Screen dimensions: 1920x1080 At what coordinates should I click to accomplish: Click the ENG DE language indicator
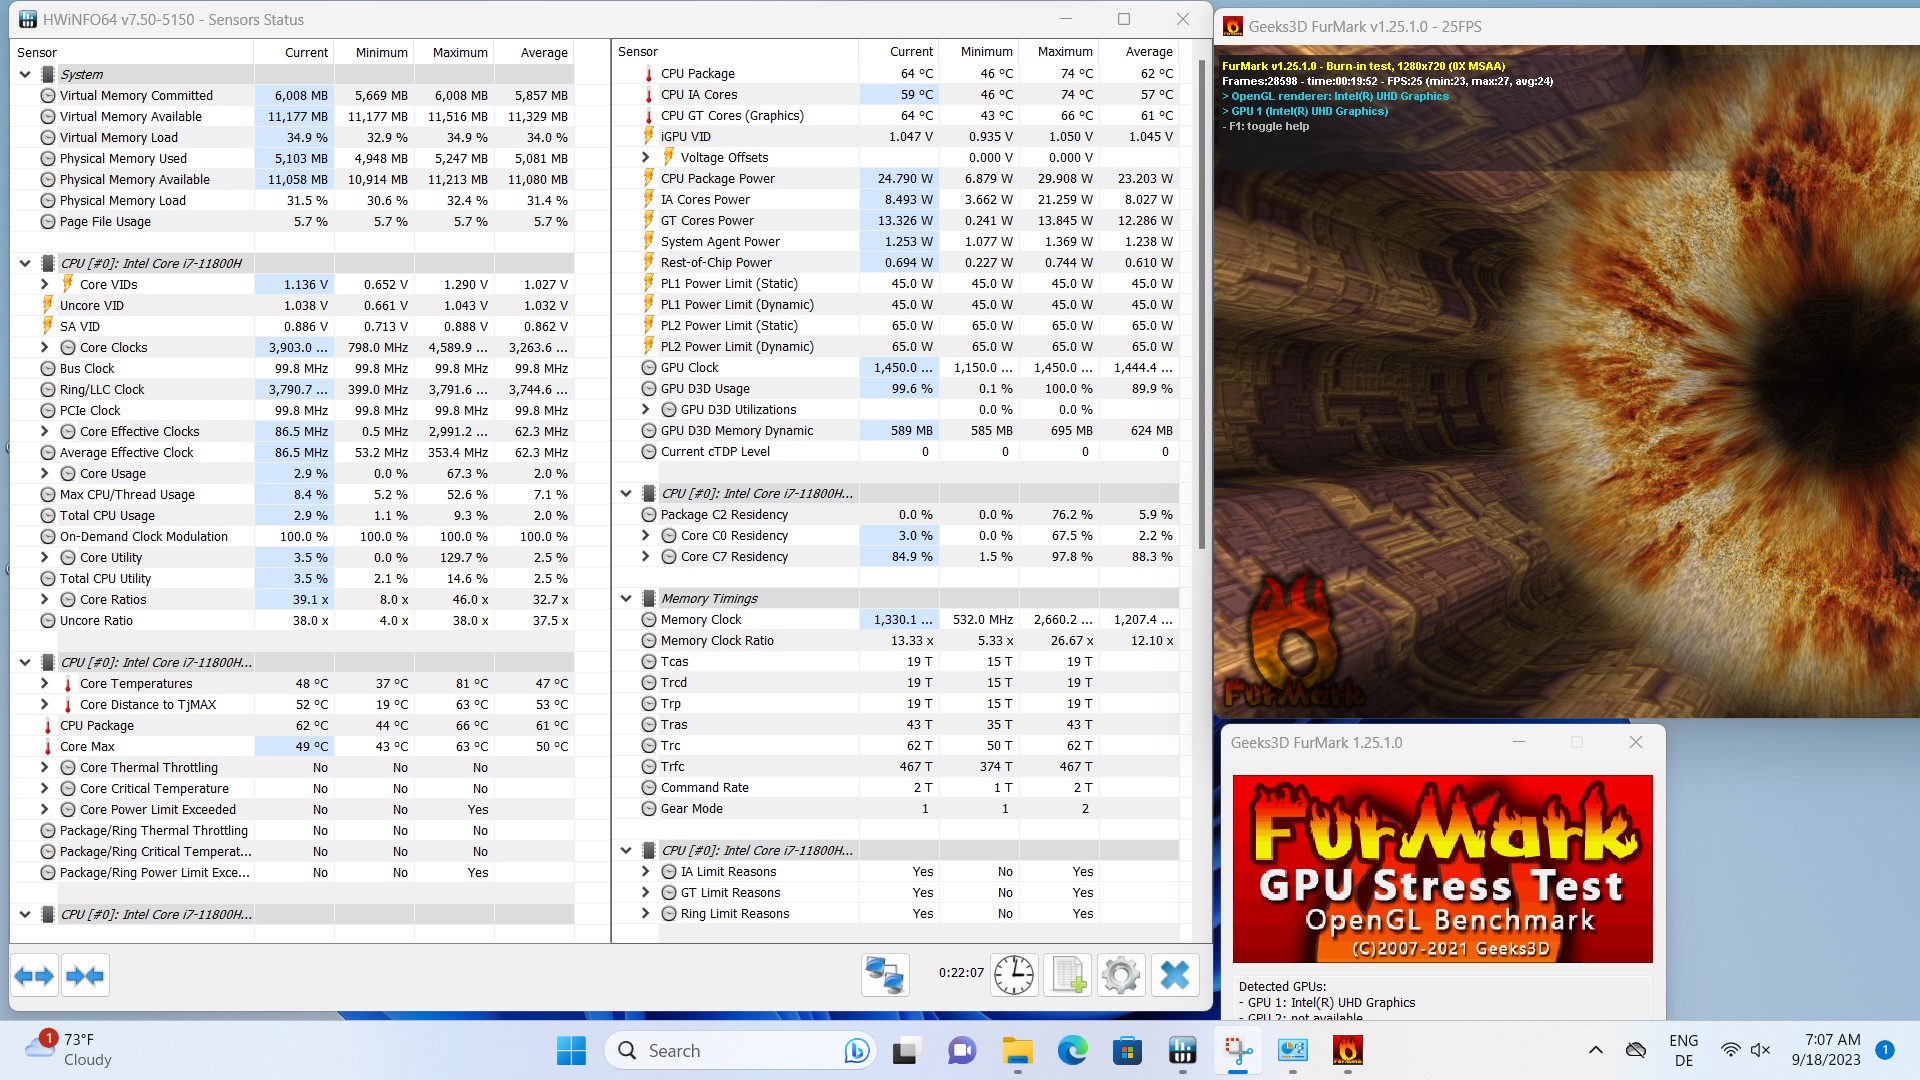point(1684,1050)
